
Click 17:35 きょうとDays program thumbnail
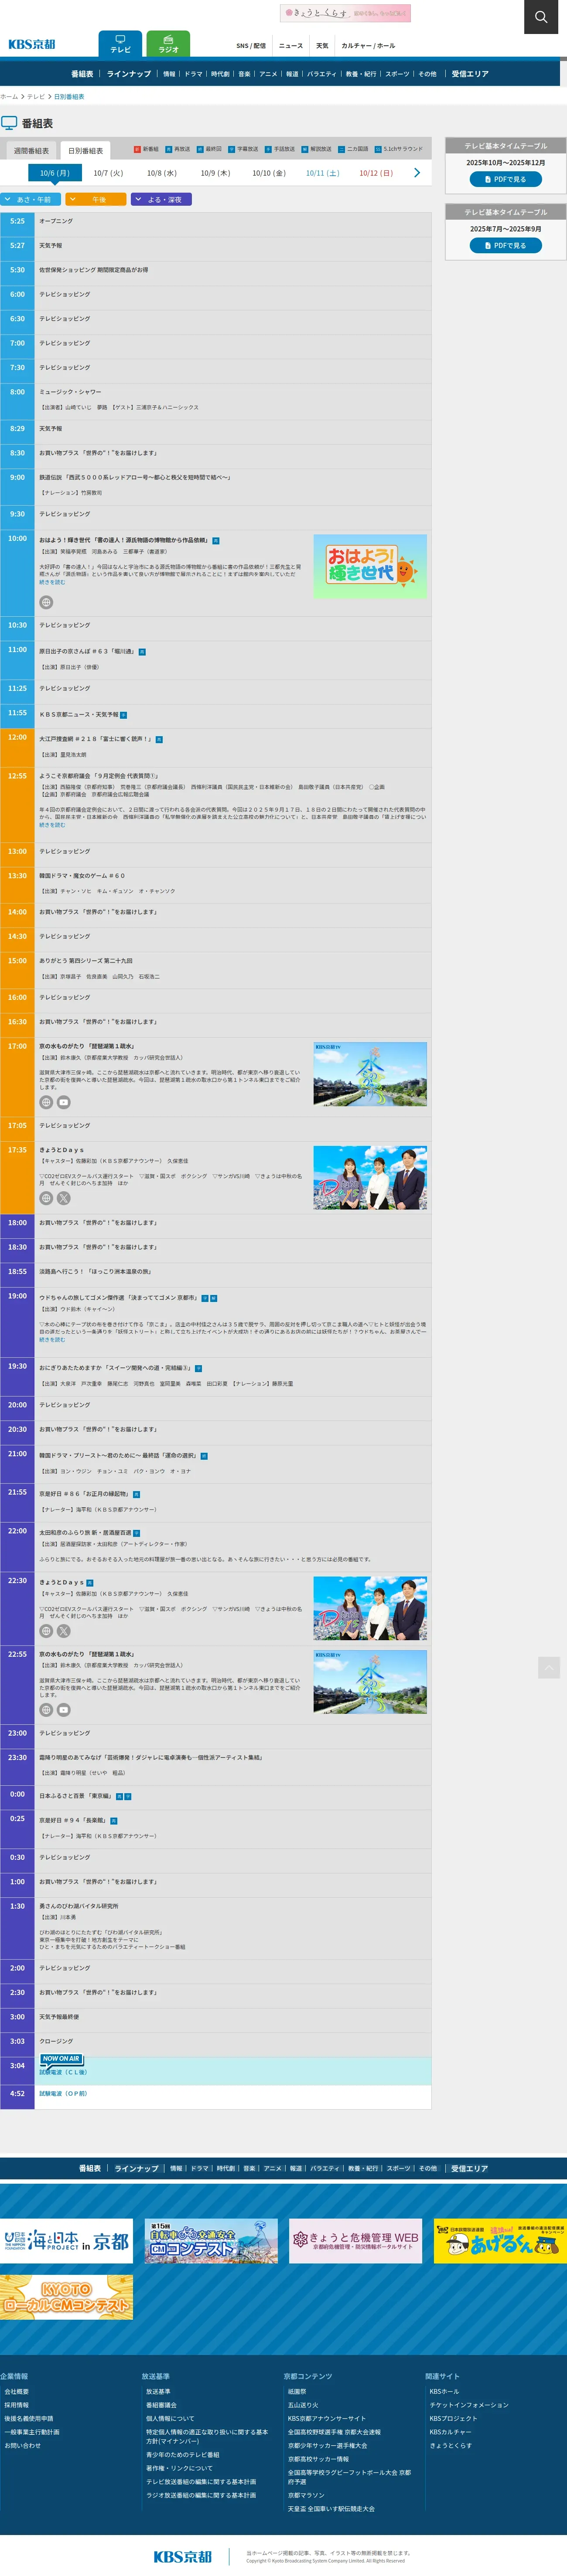(370, 1178)
